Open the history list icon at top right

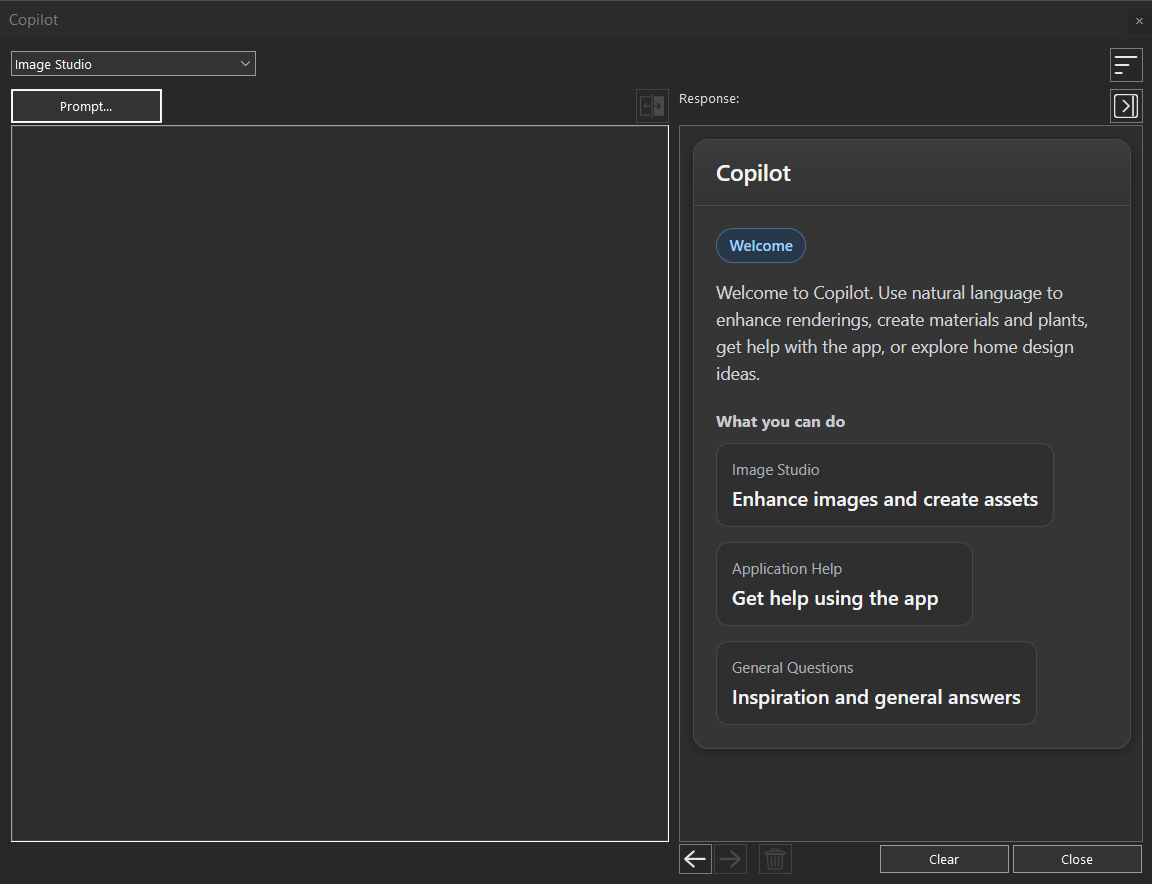point(1126,65)
